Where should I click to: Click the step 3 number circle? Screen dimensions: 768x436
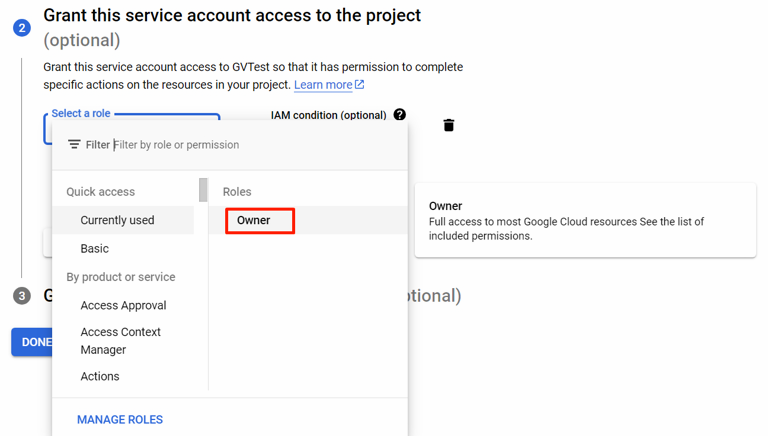[22, 296]
